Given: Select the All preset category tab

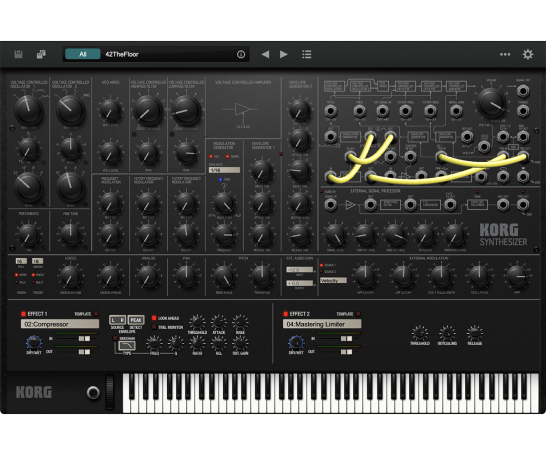Looking at the screenshot, I should pyautogui.click(x=83, y=54).
